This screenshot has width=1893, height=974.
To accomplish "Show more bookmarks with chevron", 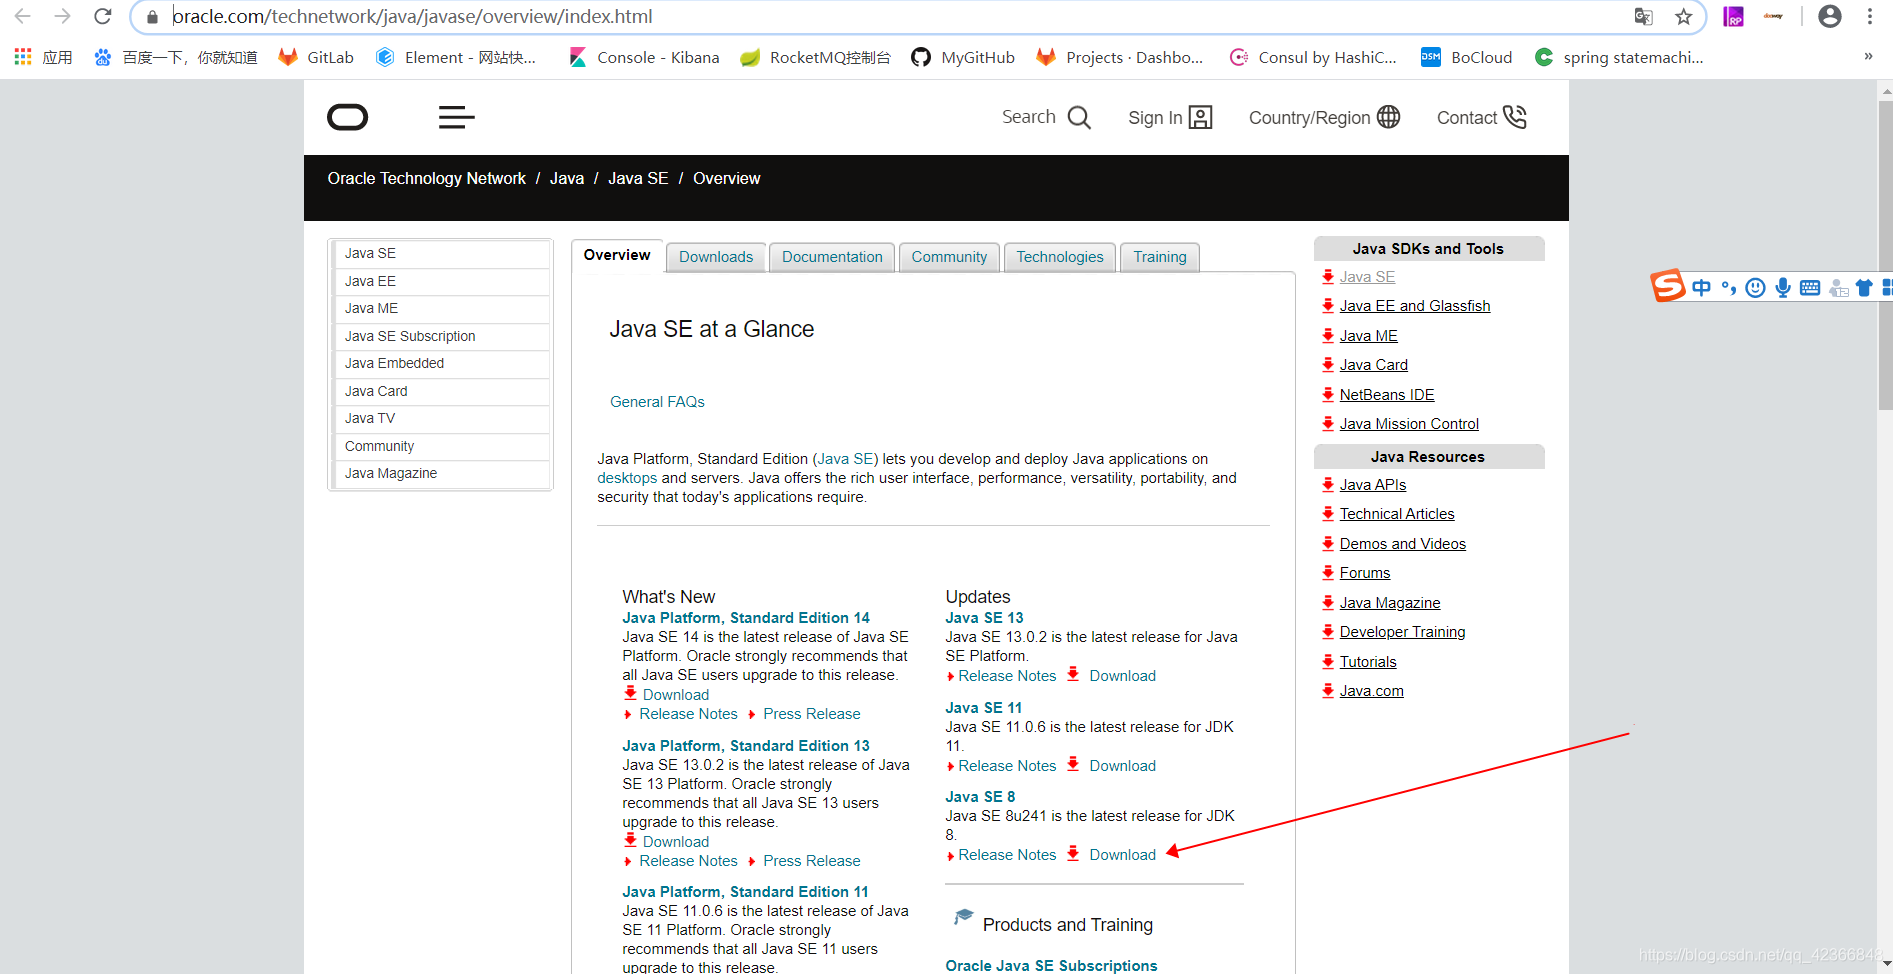I will click(x=1868, y=56).
